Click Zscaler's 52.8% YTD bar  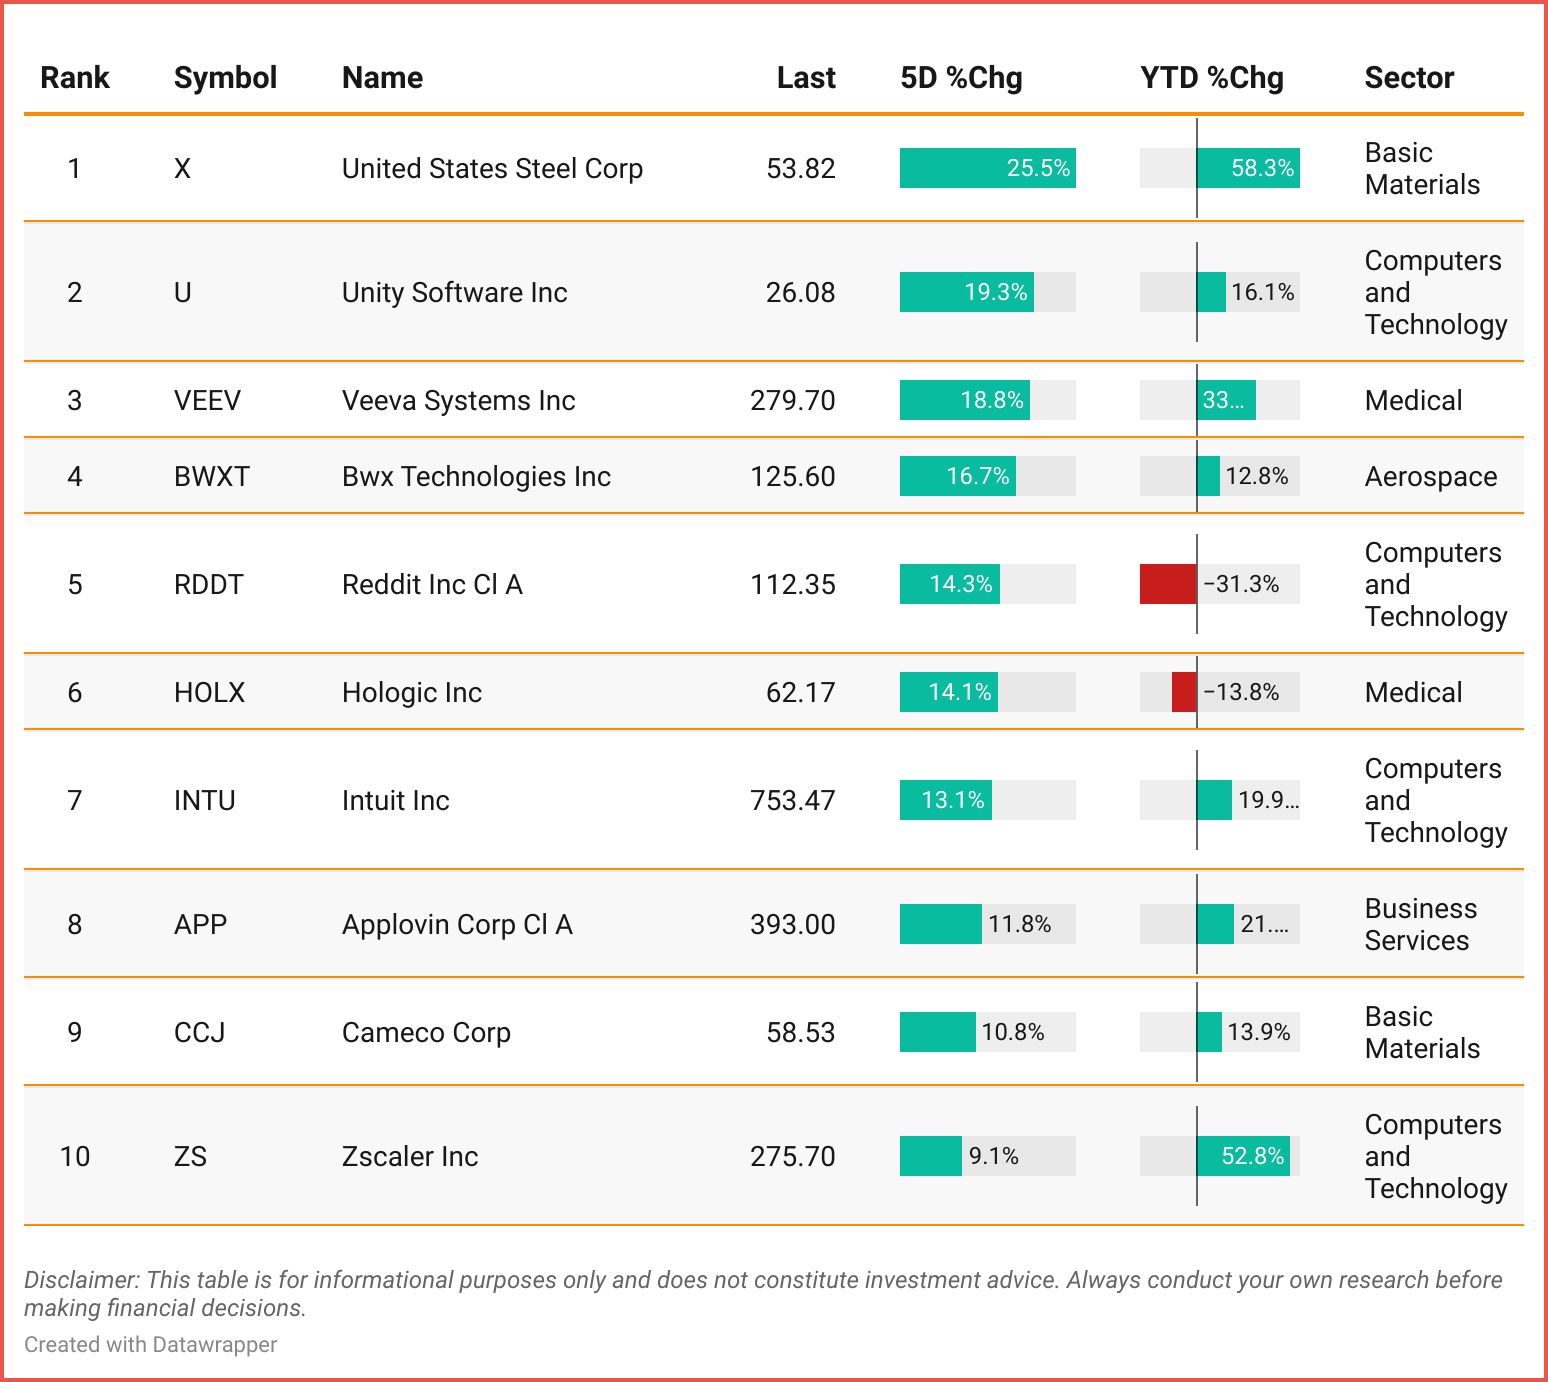tap(1243, 1156)
